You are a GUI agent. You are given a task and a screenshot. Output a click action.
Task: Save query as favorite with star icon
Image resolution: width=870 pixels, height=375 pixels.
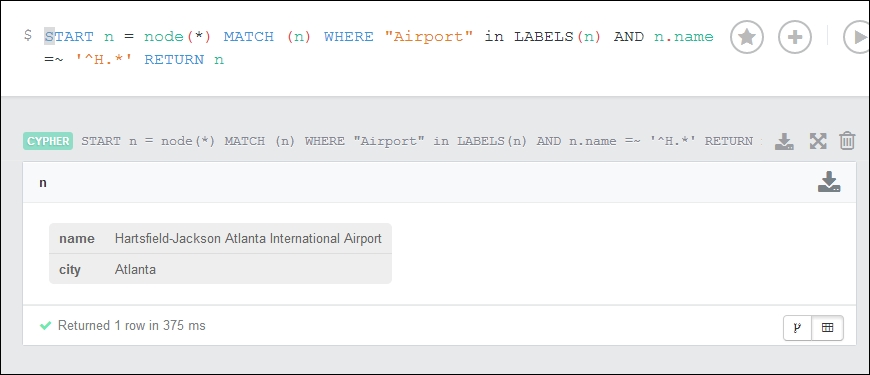pyautogui.click(x=746, y=37)
